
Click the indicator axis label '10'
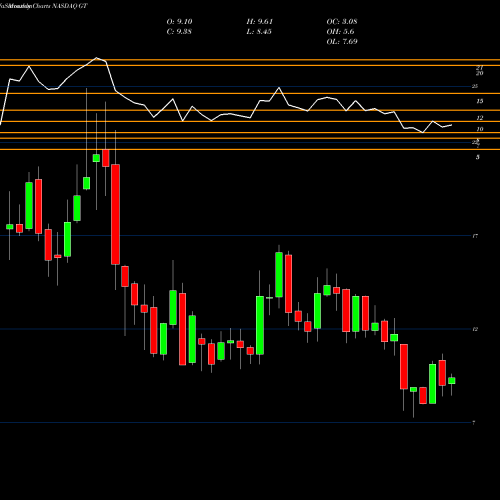click(x=480, y=129)
